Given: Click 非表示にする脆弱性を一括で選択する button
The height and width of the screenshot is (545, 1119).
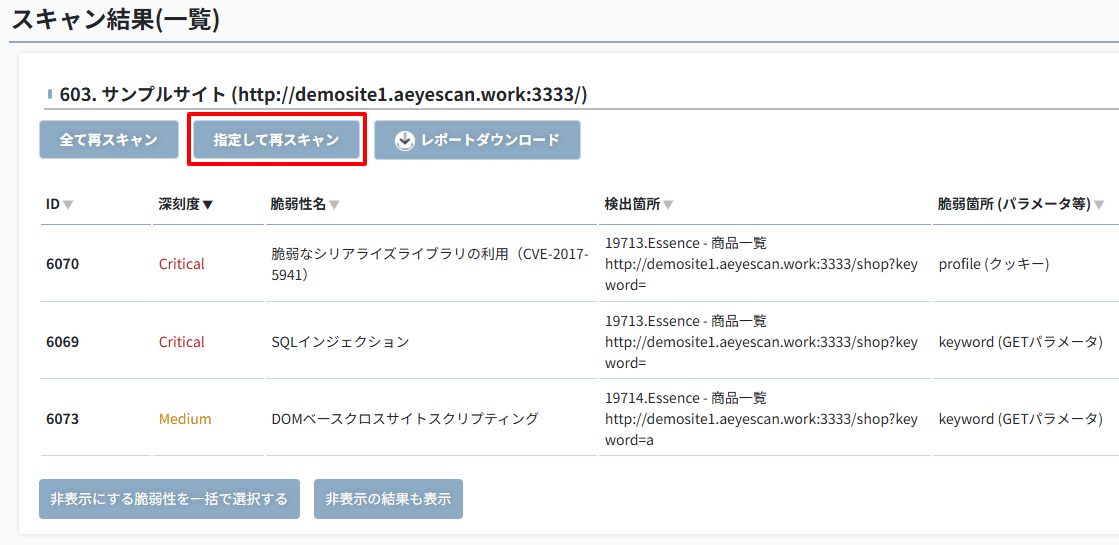Looking at the screenshot, I should (x=169, y=499).
